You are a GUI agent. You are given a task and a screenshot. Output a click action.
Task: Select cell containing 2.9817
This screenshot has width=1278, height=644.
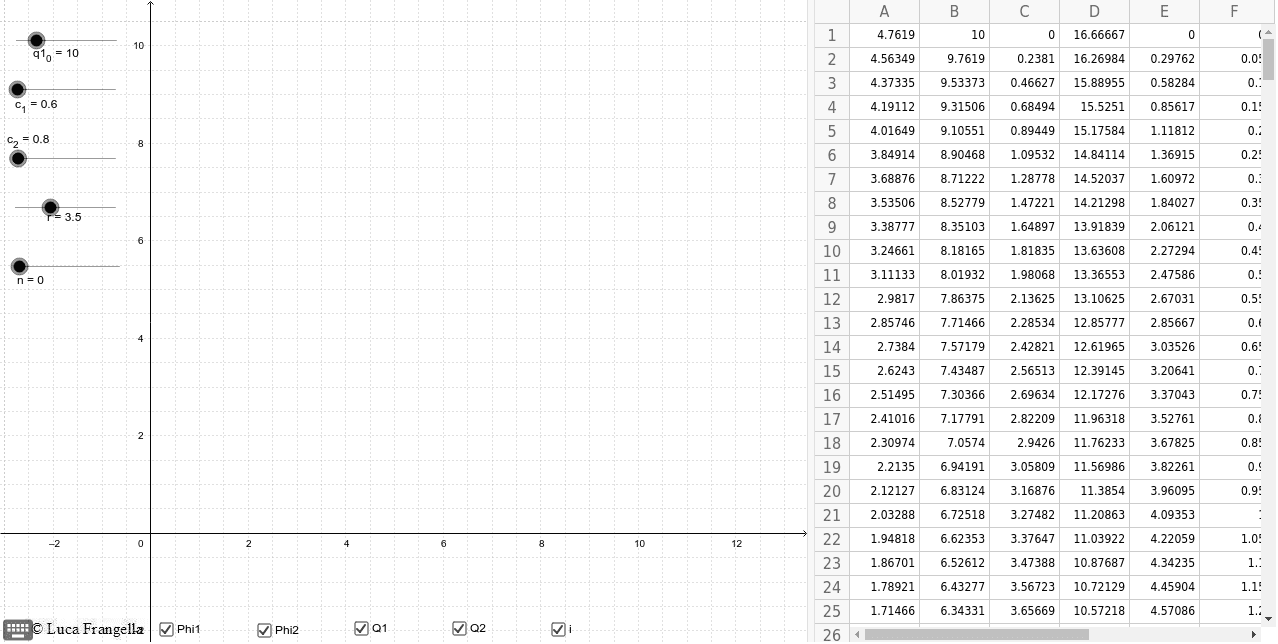[x=884, y=299]
